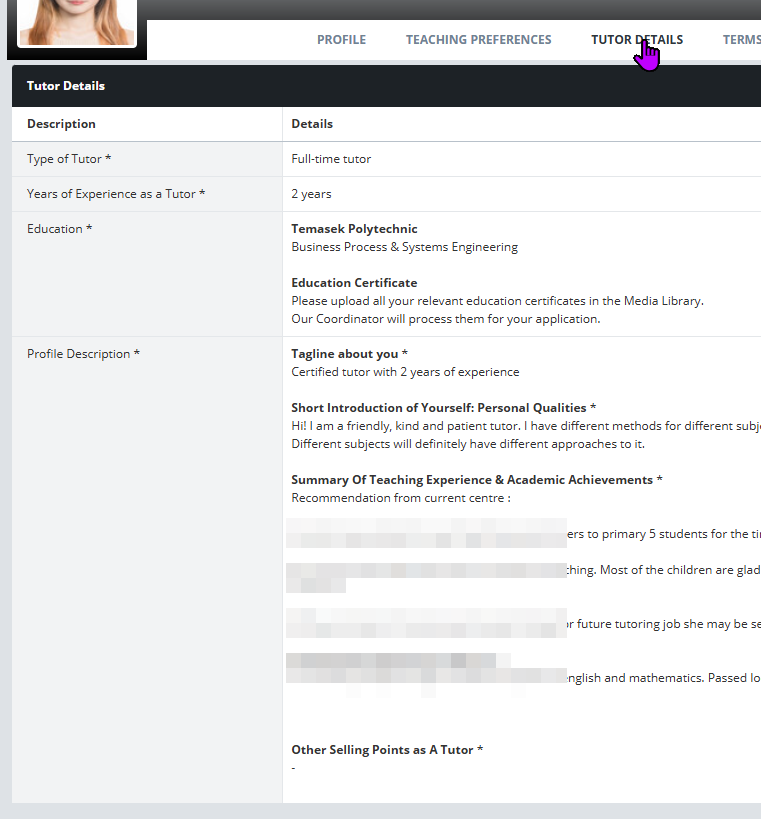Select the TUTOR DETAILS tab
The image size is (761, 819).
click(636, 40)
